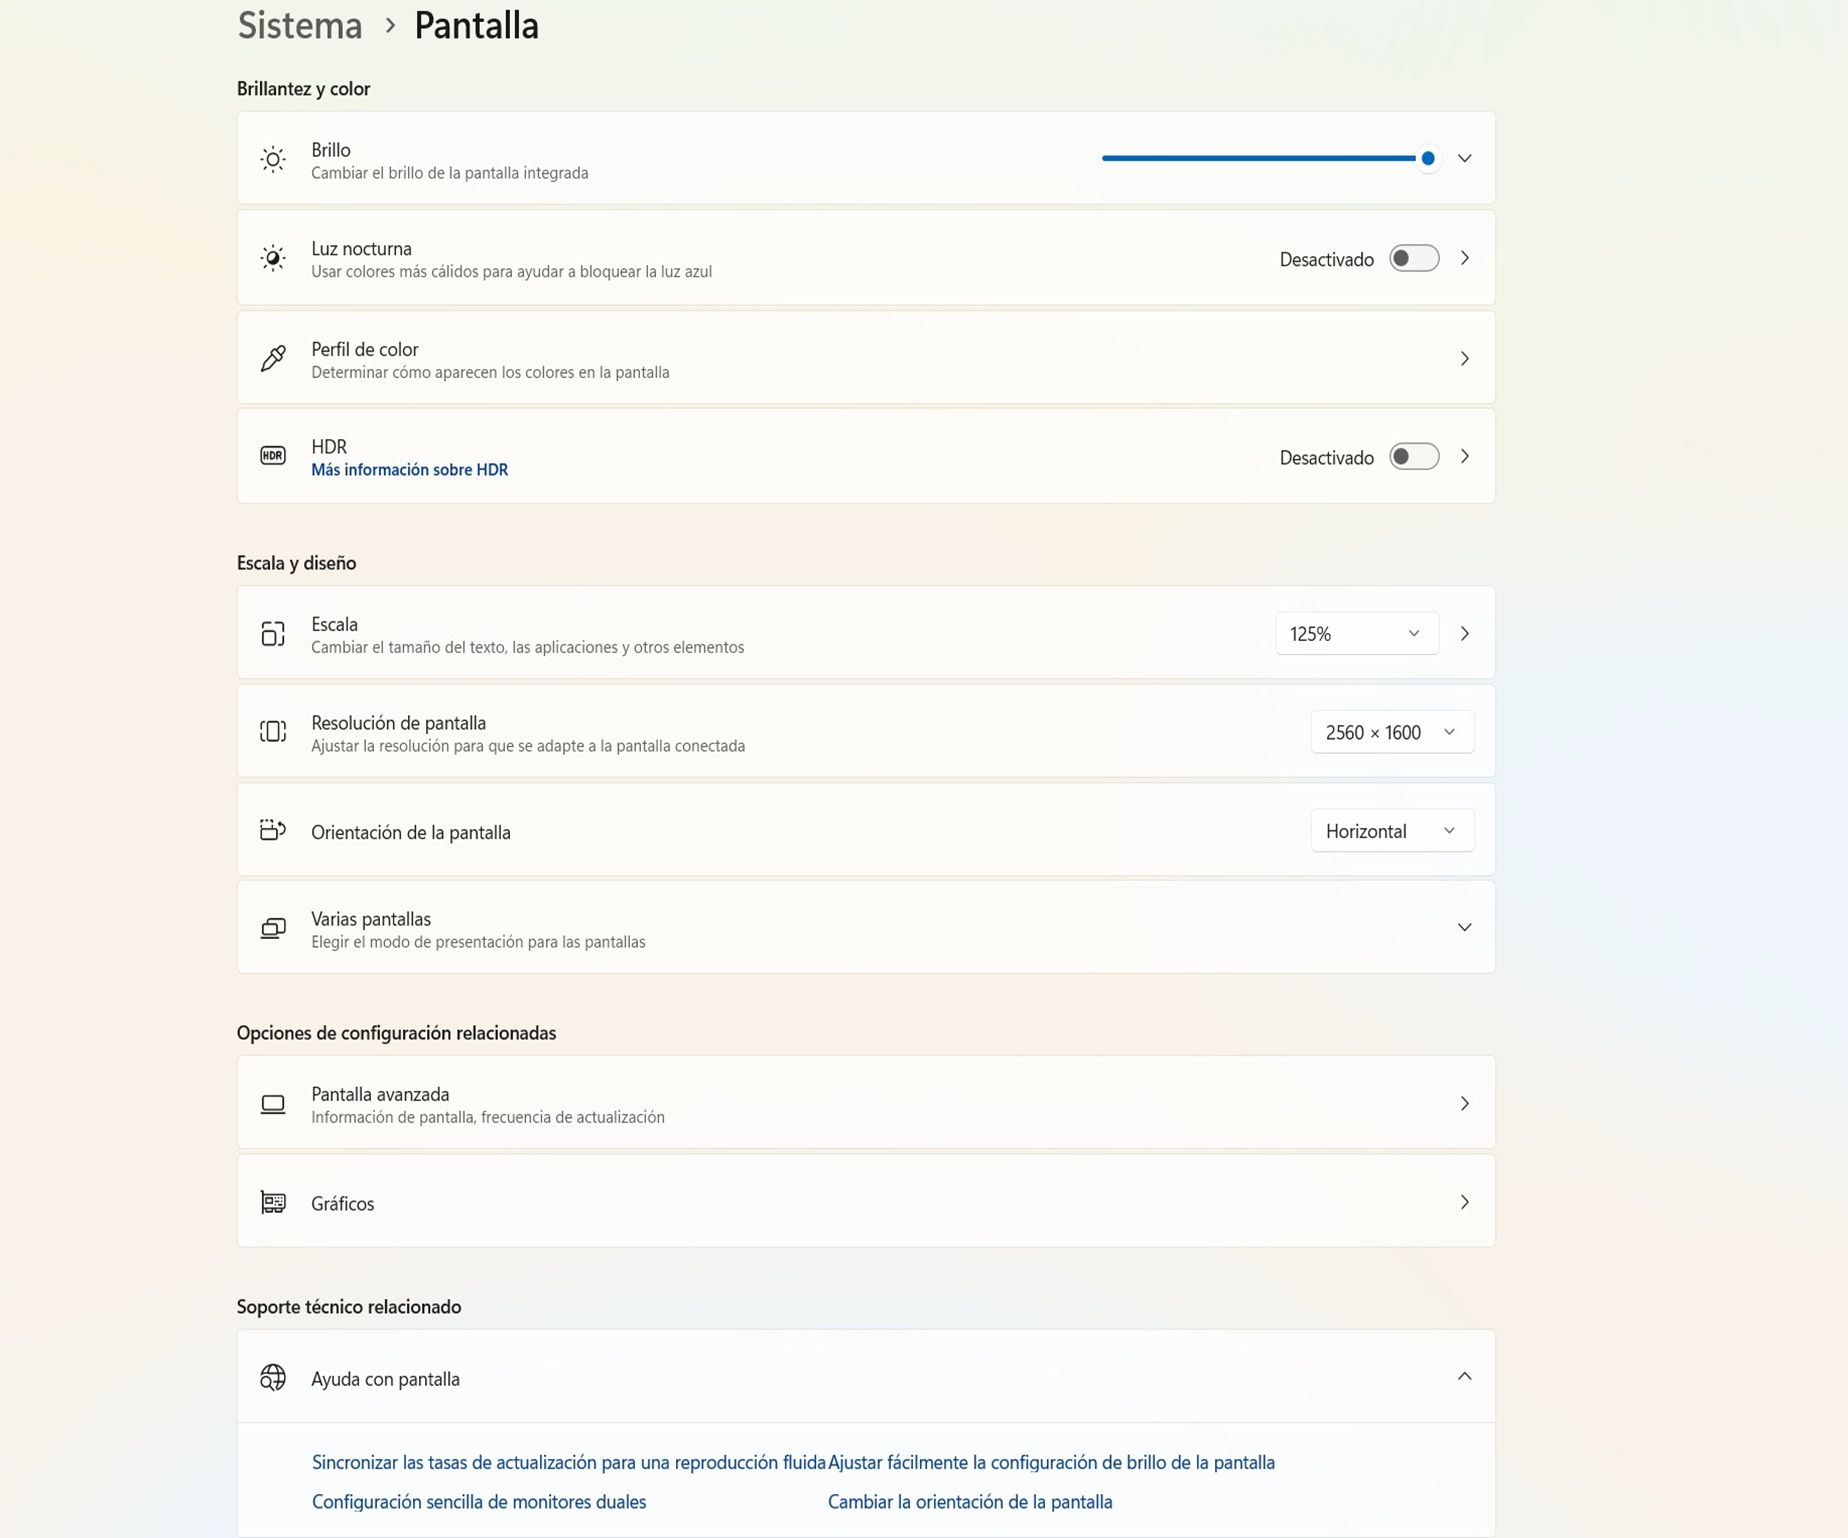Click the Orientación de la pantalla icon
This screenshot has height=1538, width=1848.
pyautogui.click(x=272, y=830)
